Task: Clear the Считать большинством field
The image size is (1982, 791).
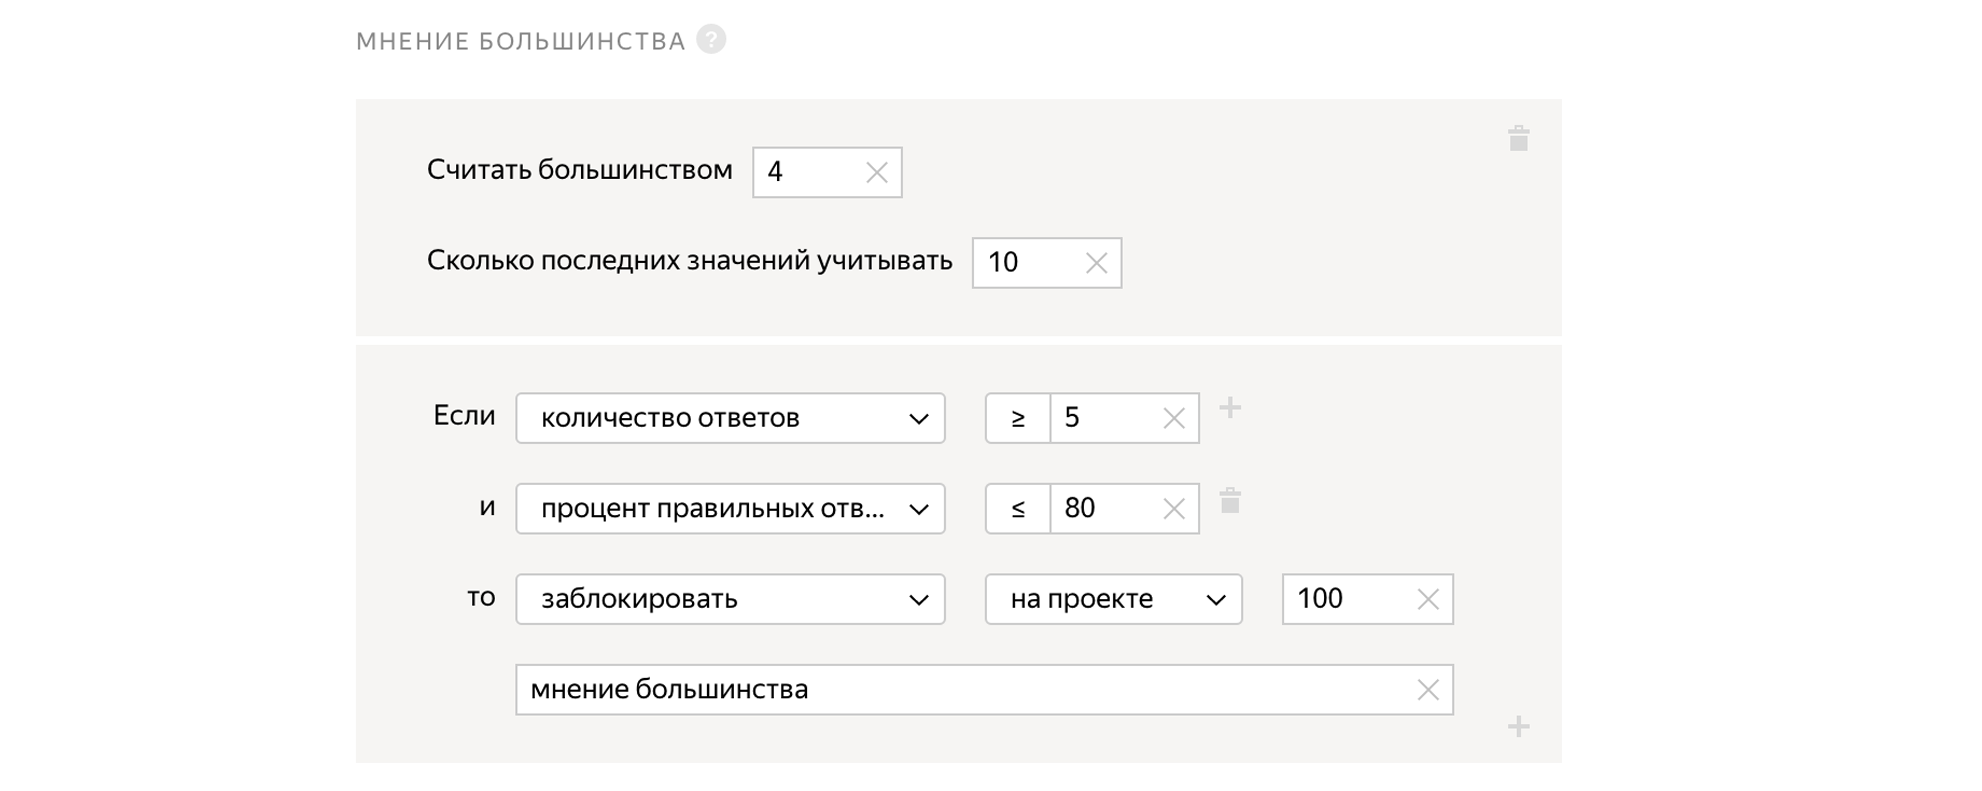Action: point(876,173)
